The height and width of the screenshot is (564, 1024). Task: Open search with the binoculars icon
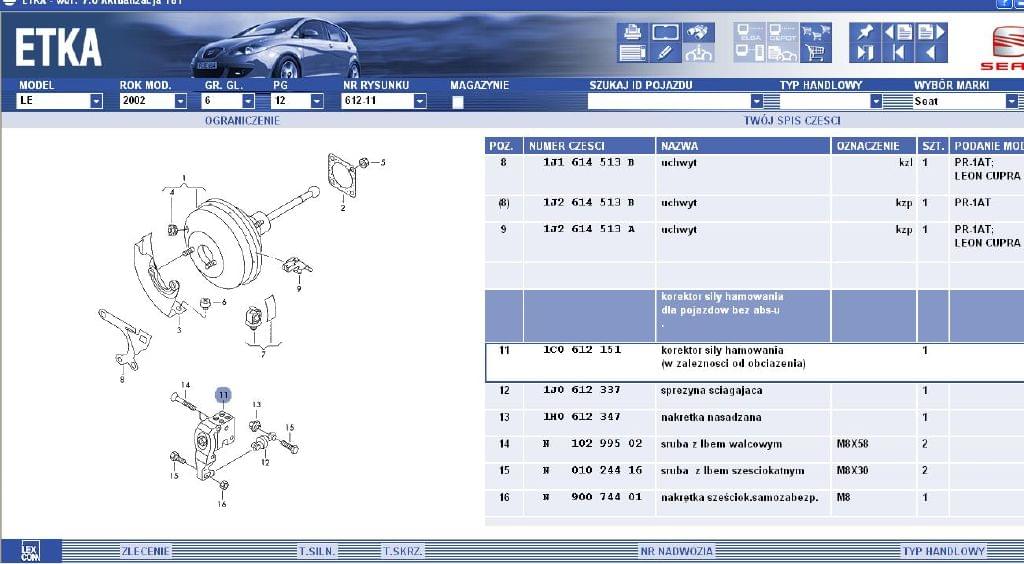(698, 33)
